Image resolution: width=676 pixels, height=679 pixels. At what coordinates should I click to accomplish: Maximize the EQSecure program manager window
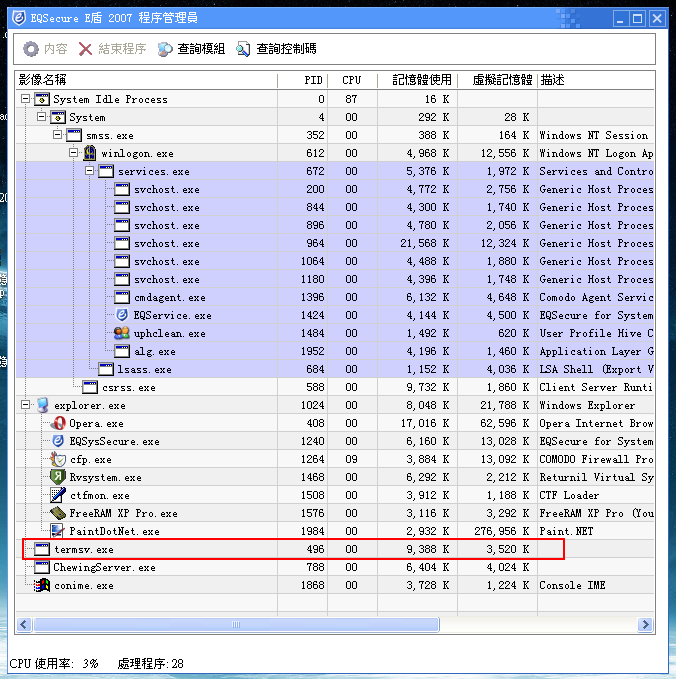click(x=637, y=18)
